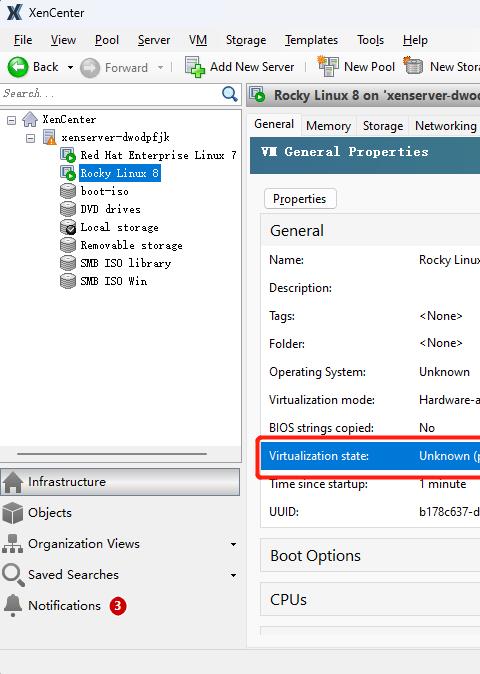Open the Saved Searches dropdown arrow

[233, 575]
